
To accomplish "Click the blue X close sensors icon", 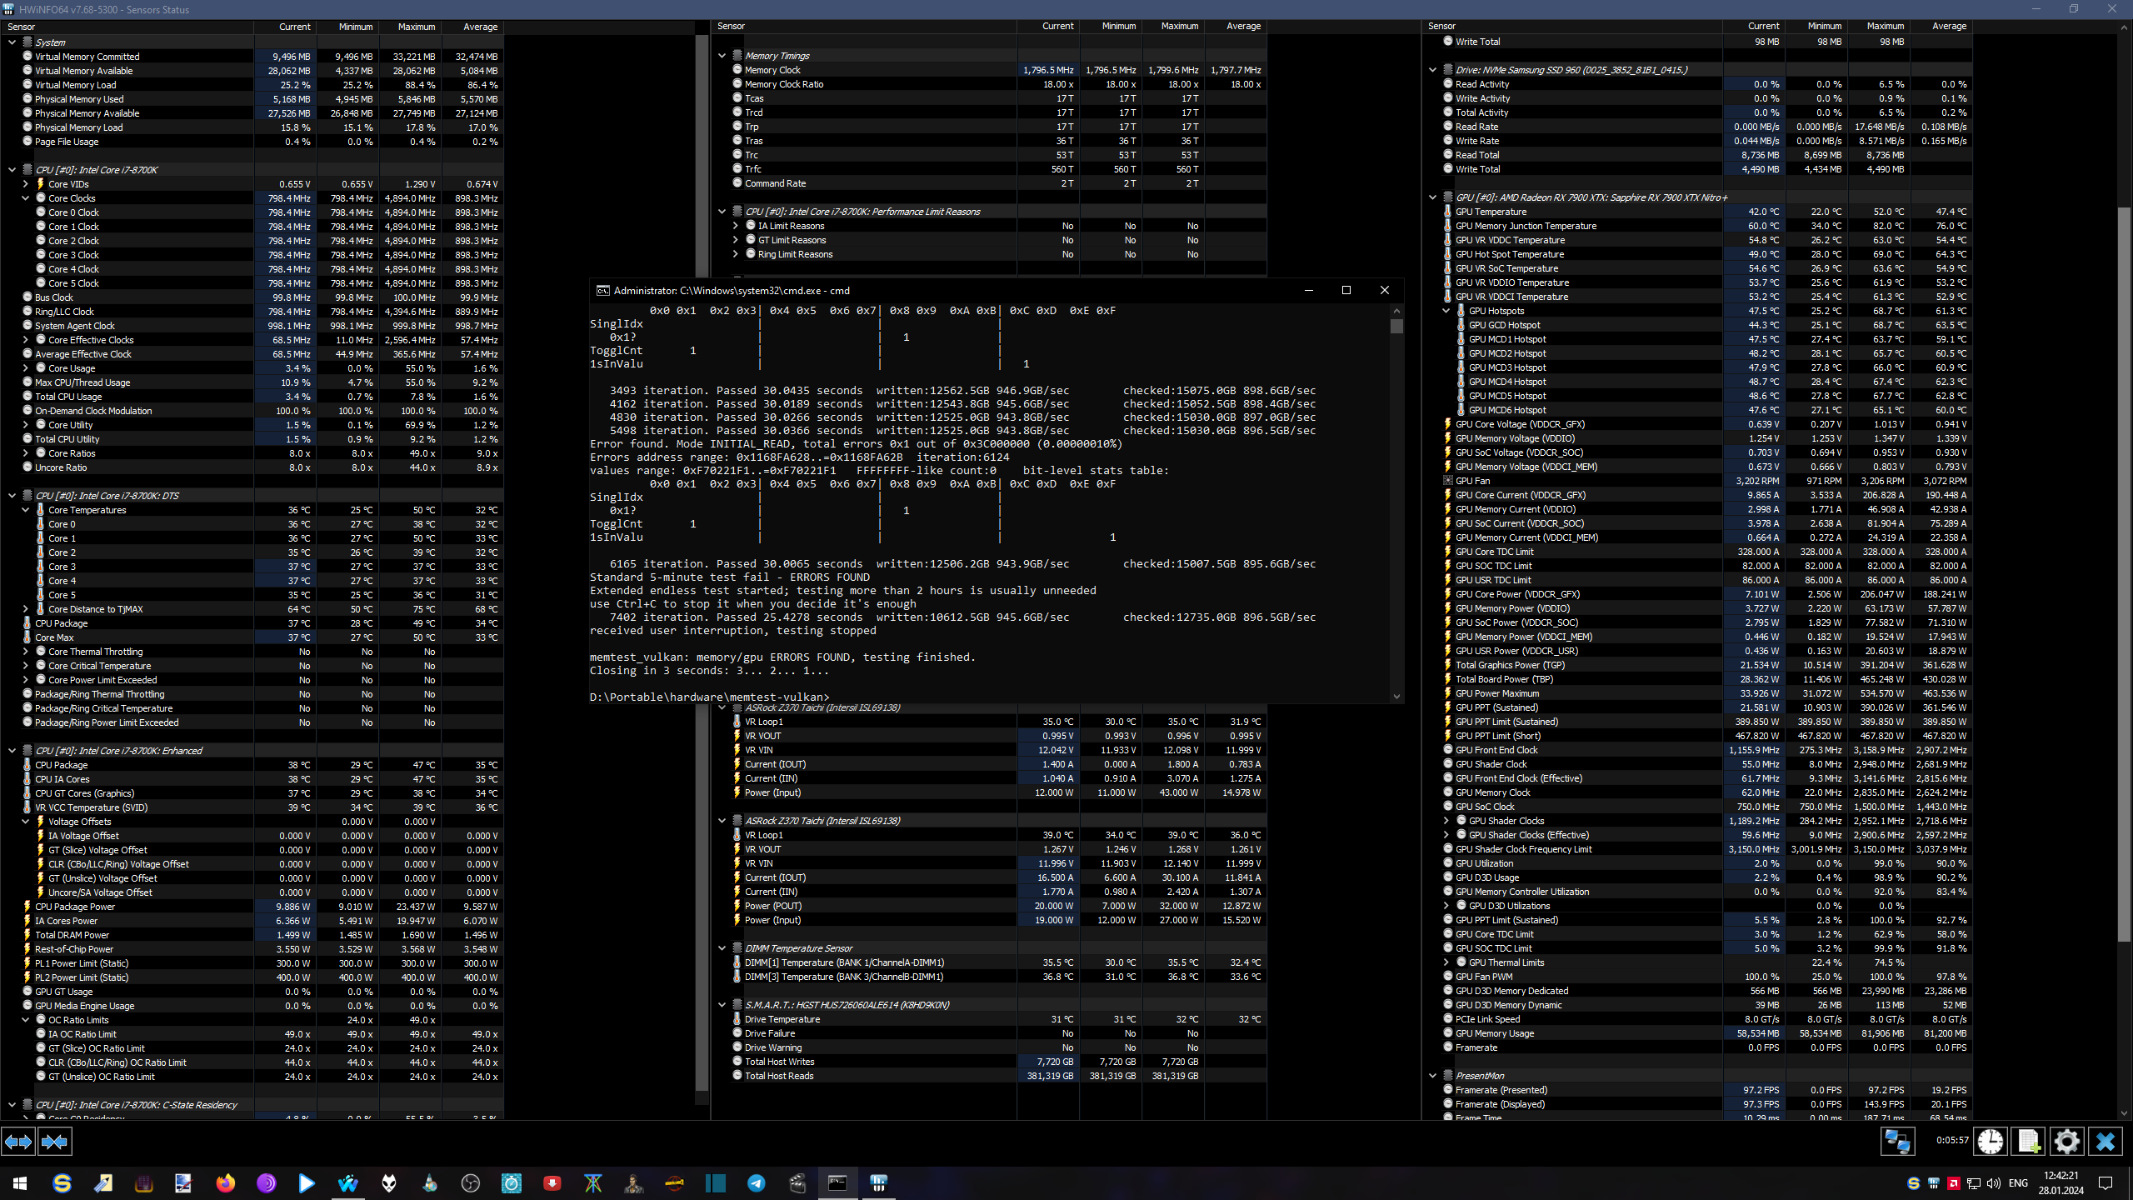I will point(2105,1141).
